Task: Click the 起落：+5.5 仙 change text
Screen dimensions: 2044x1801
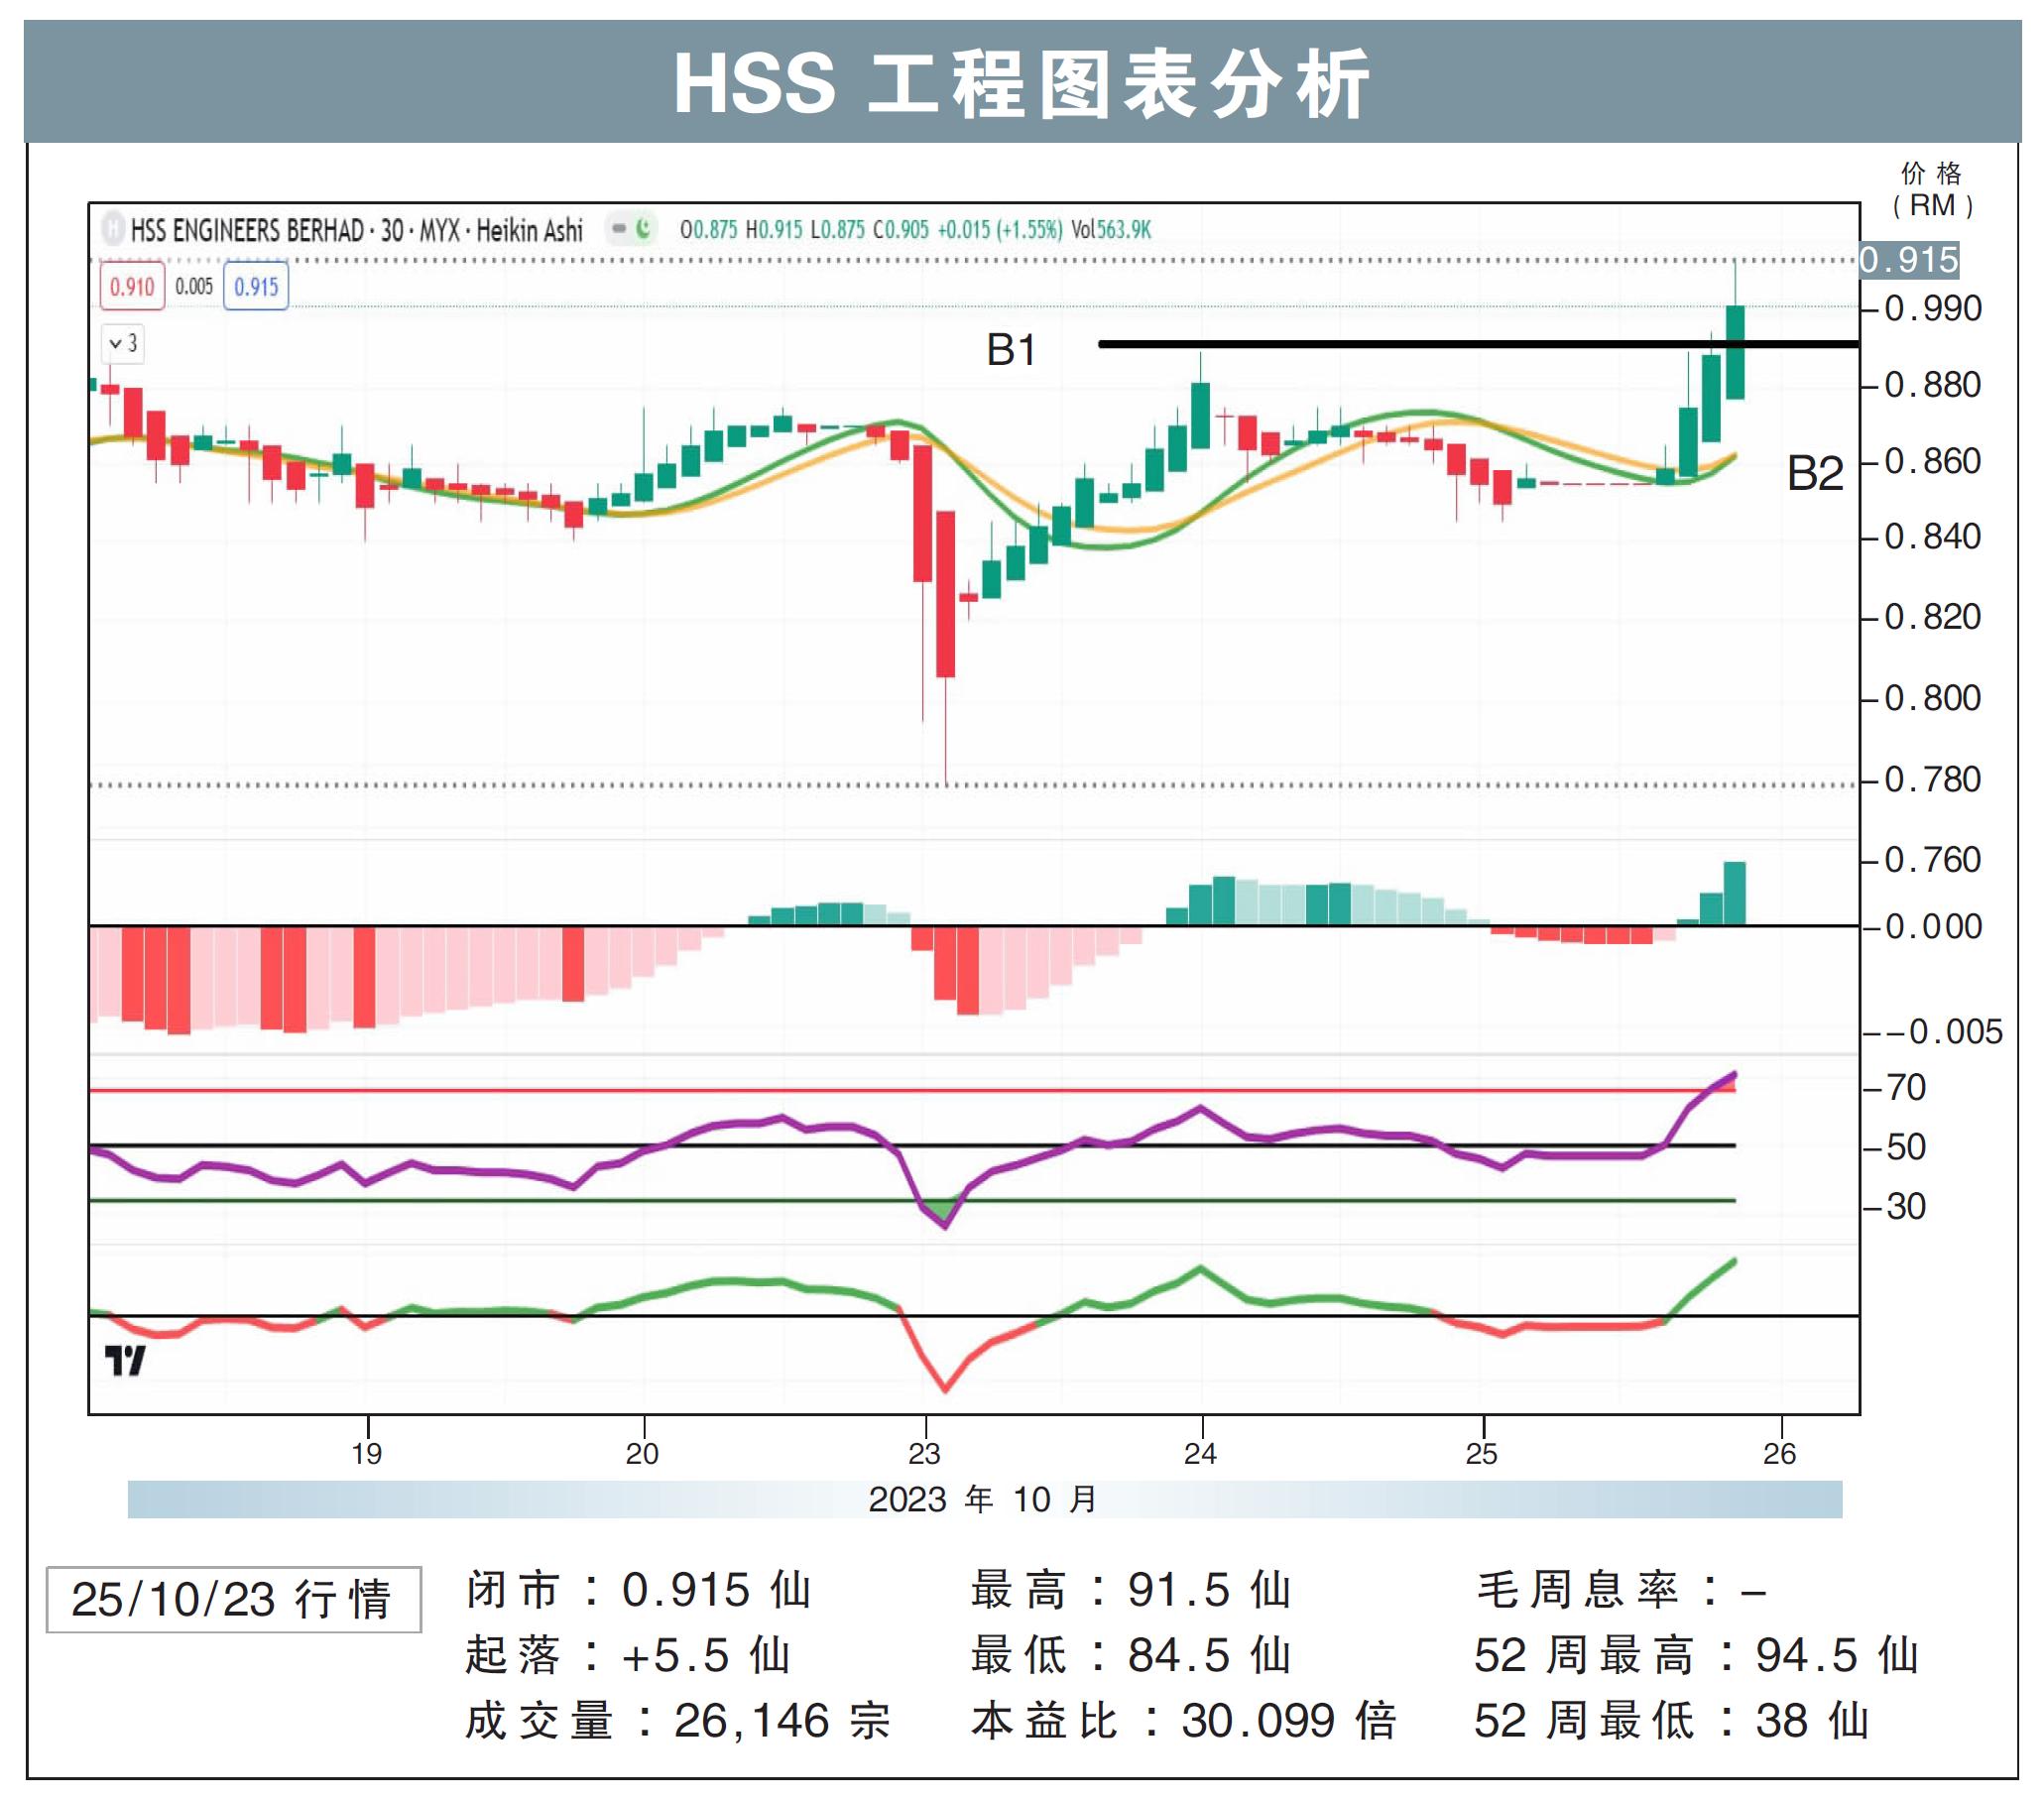Action: point(628,1656)
